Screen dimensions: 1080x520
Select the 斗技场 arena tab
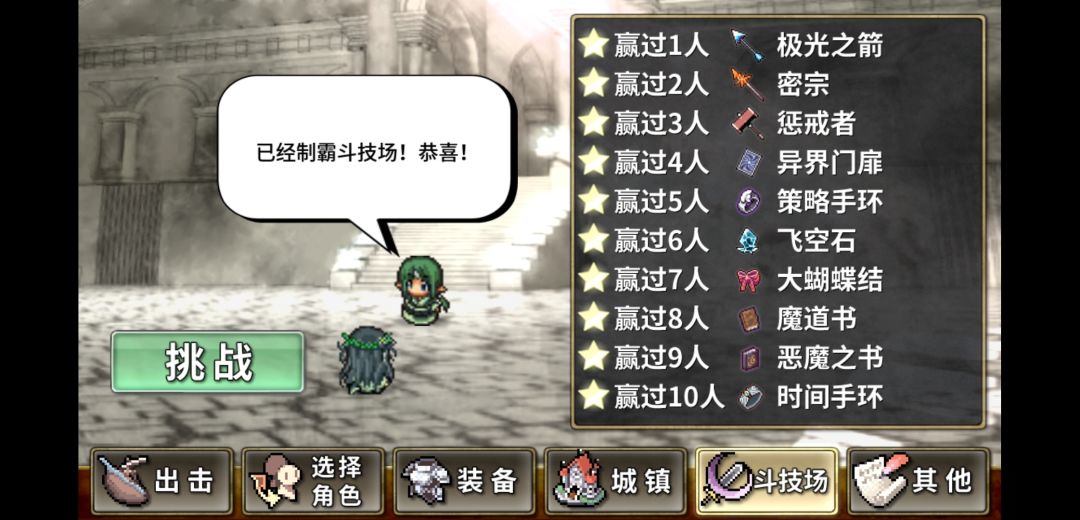point(767,481)
